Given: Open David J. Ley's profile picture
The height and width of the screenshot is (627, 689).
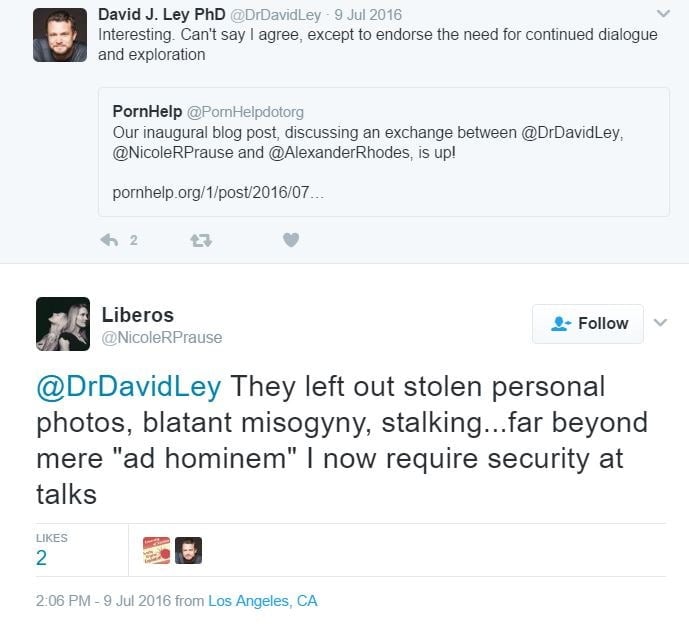Looking at the screenshot, I should pyautogui.click(x=60, y=35).
